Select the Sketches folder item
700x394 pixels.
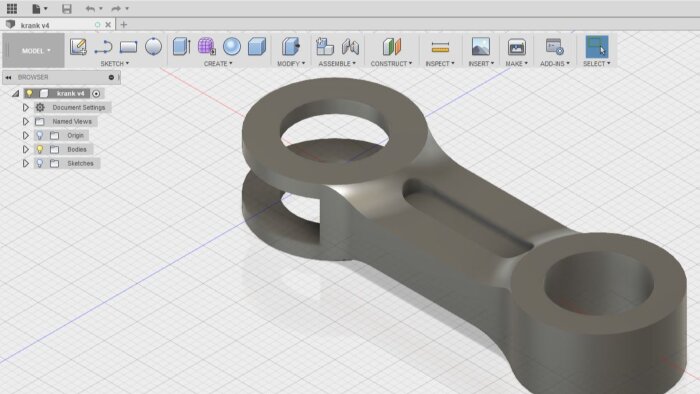[x=80, y=163]
